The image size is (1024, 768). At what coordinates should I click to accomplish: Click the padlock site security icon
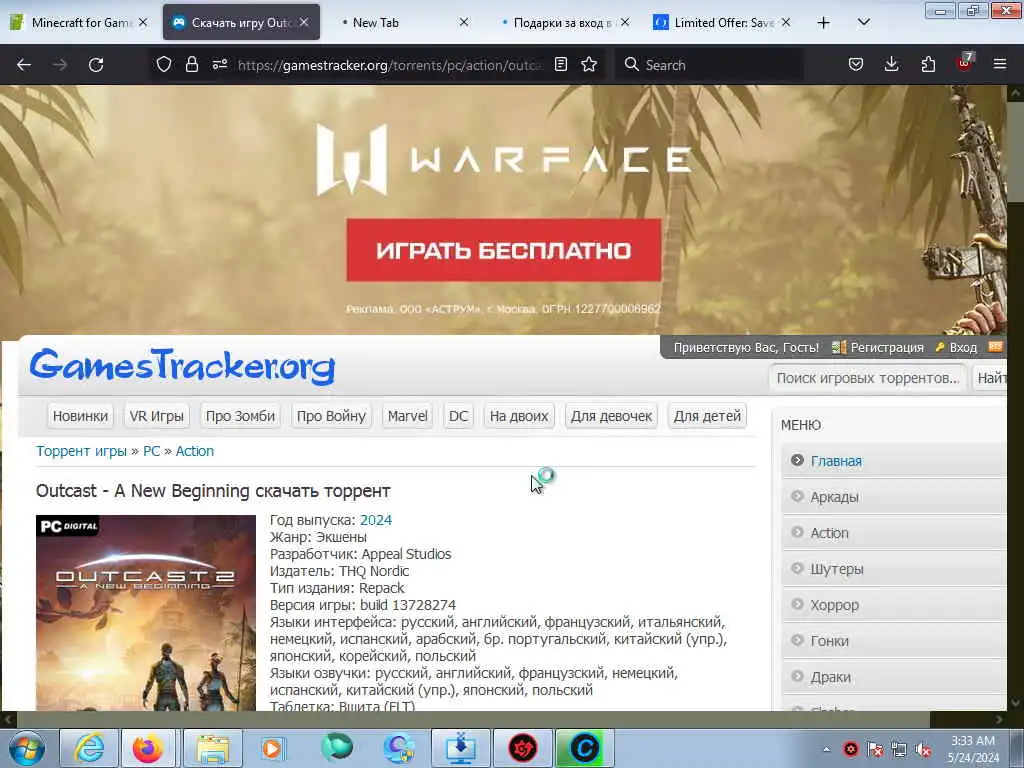click(x=191, y=64)
